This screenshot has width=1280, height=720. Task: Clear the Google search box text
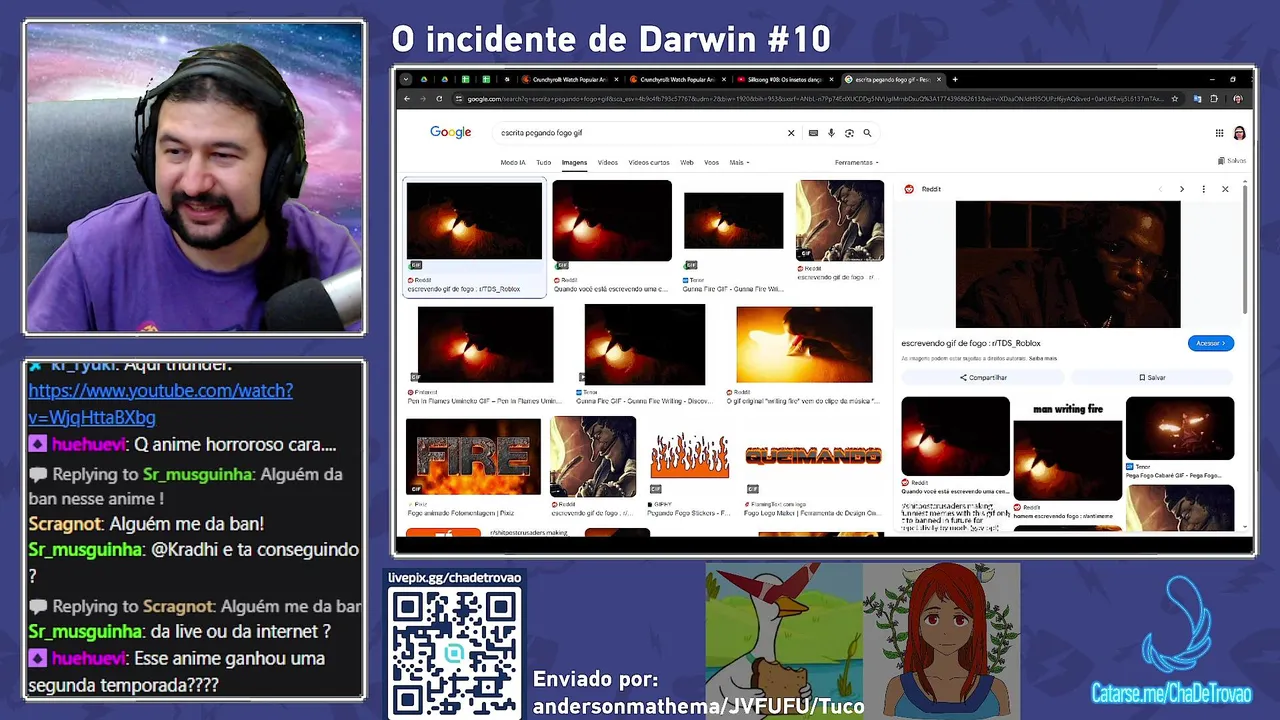791,133
